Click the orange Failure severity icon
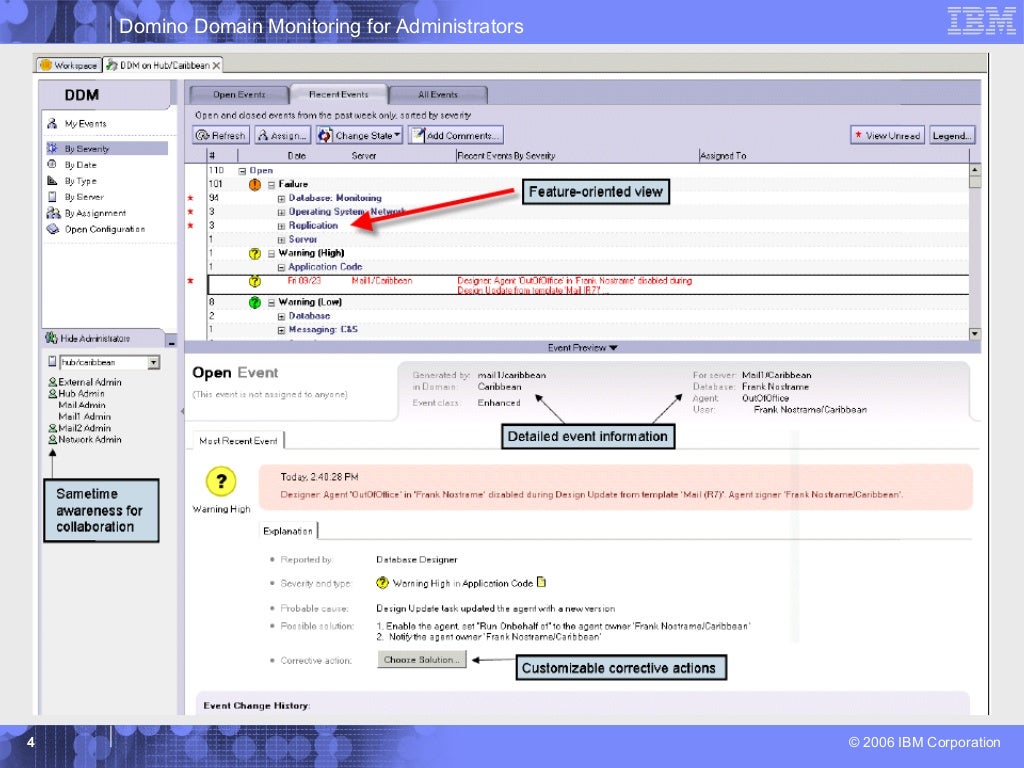The width and height of the screenshot is (1024, 768). 255,185
